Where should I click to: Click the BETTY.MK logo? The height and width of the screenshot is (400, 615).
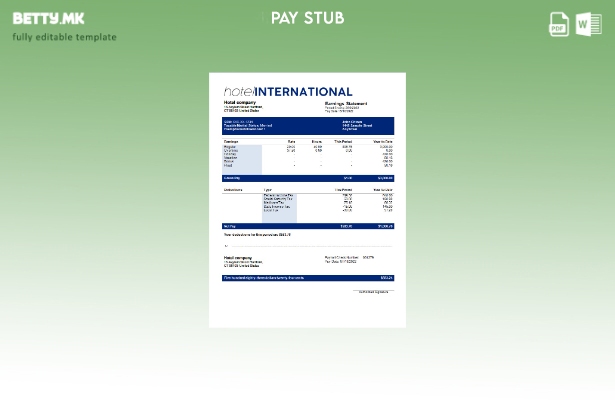click(48, 18)
